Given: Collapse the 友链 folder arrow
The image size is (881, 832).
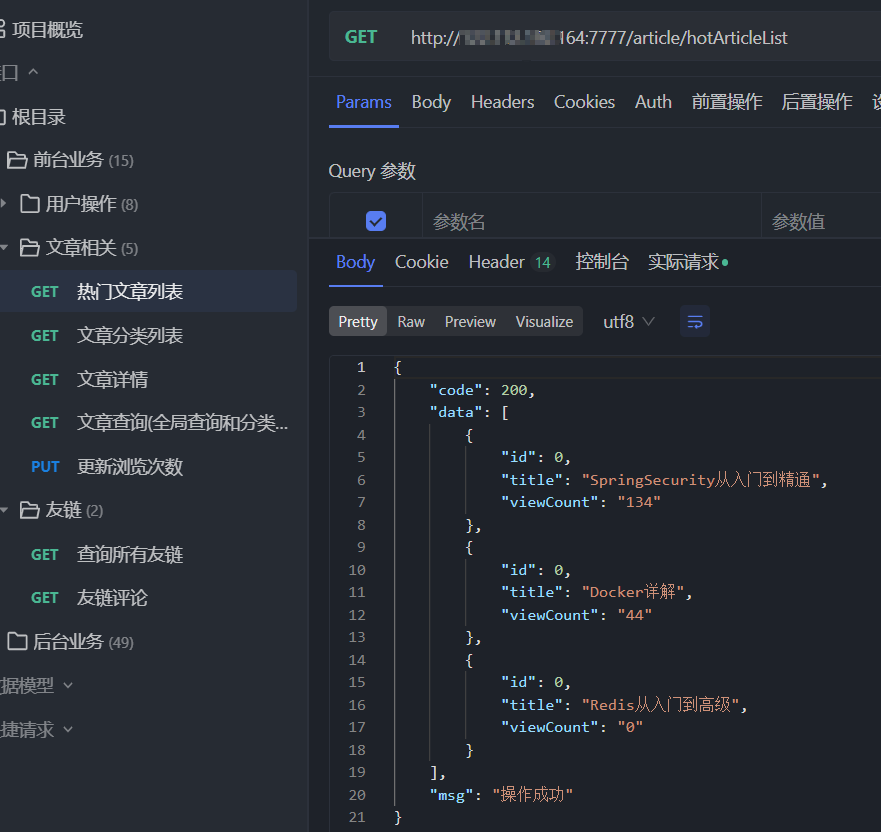Looking at the screenshot, I should click(x=3, y=510).
